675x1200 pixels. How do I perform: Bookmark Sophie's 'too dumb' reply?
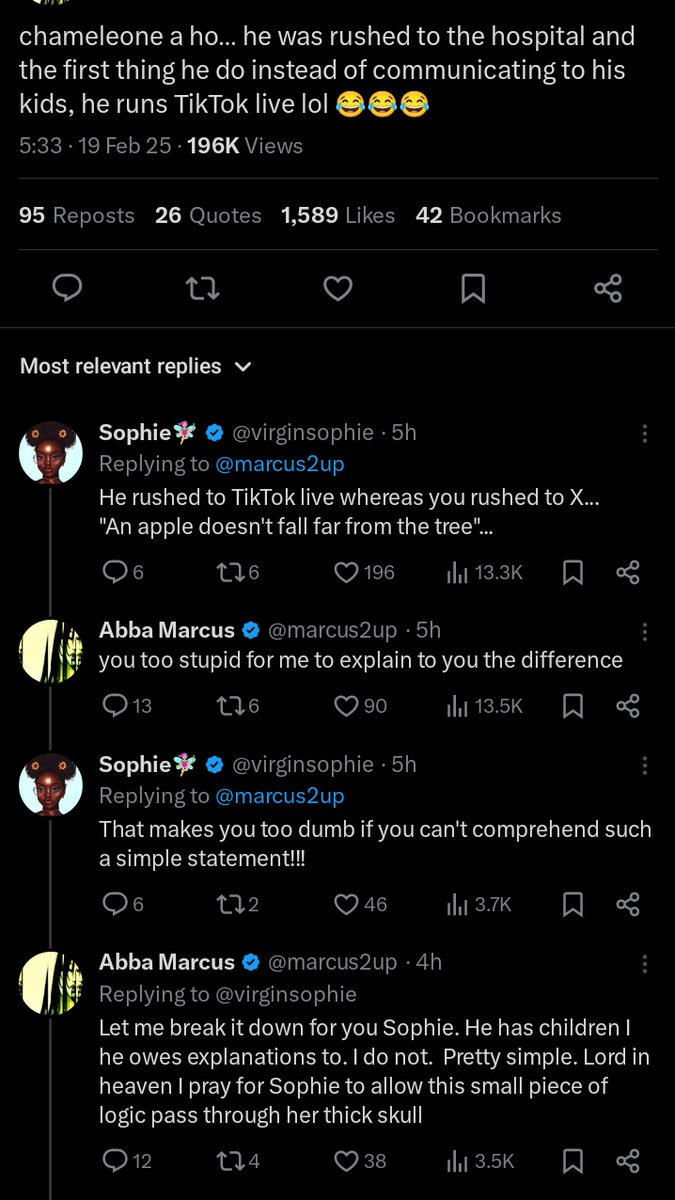coord(573,904)
